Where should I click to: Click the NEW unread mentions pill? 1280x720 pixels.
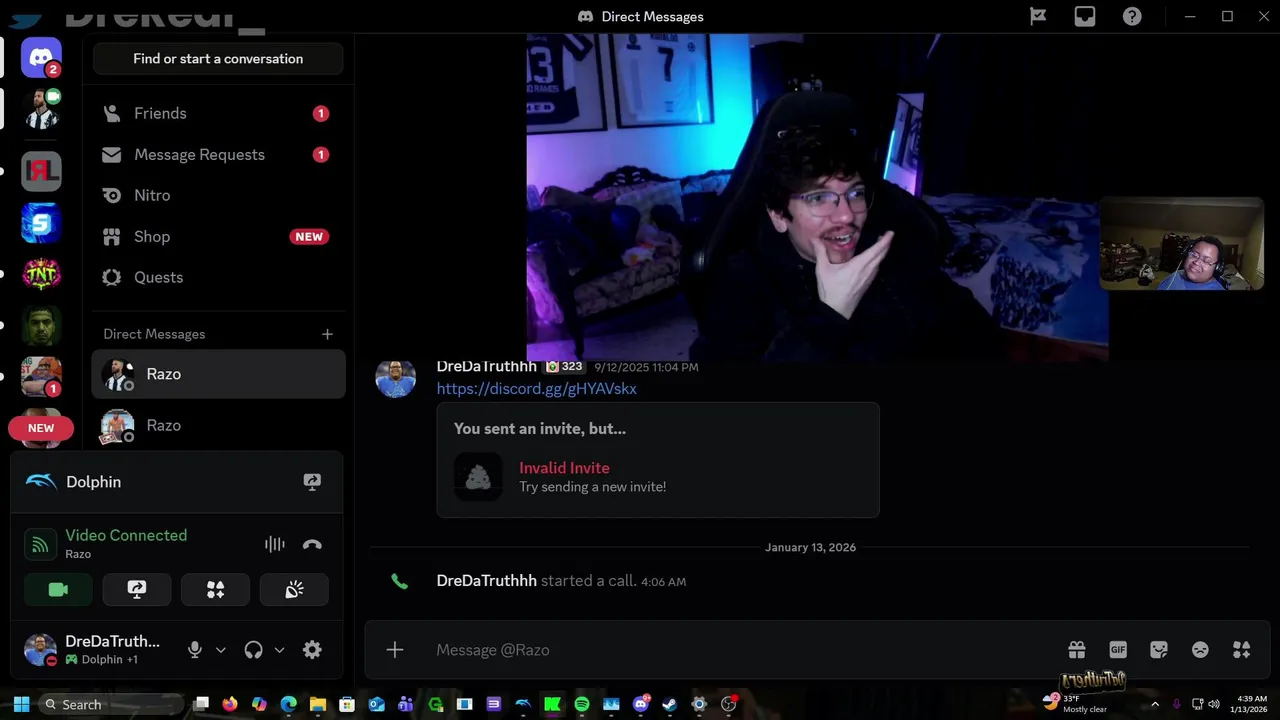[x=41, y=428]
